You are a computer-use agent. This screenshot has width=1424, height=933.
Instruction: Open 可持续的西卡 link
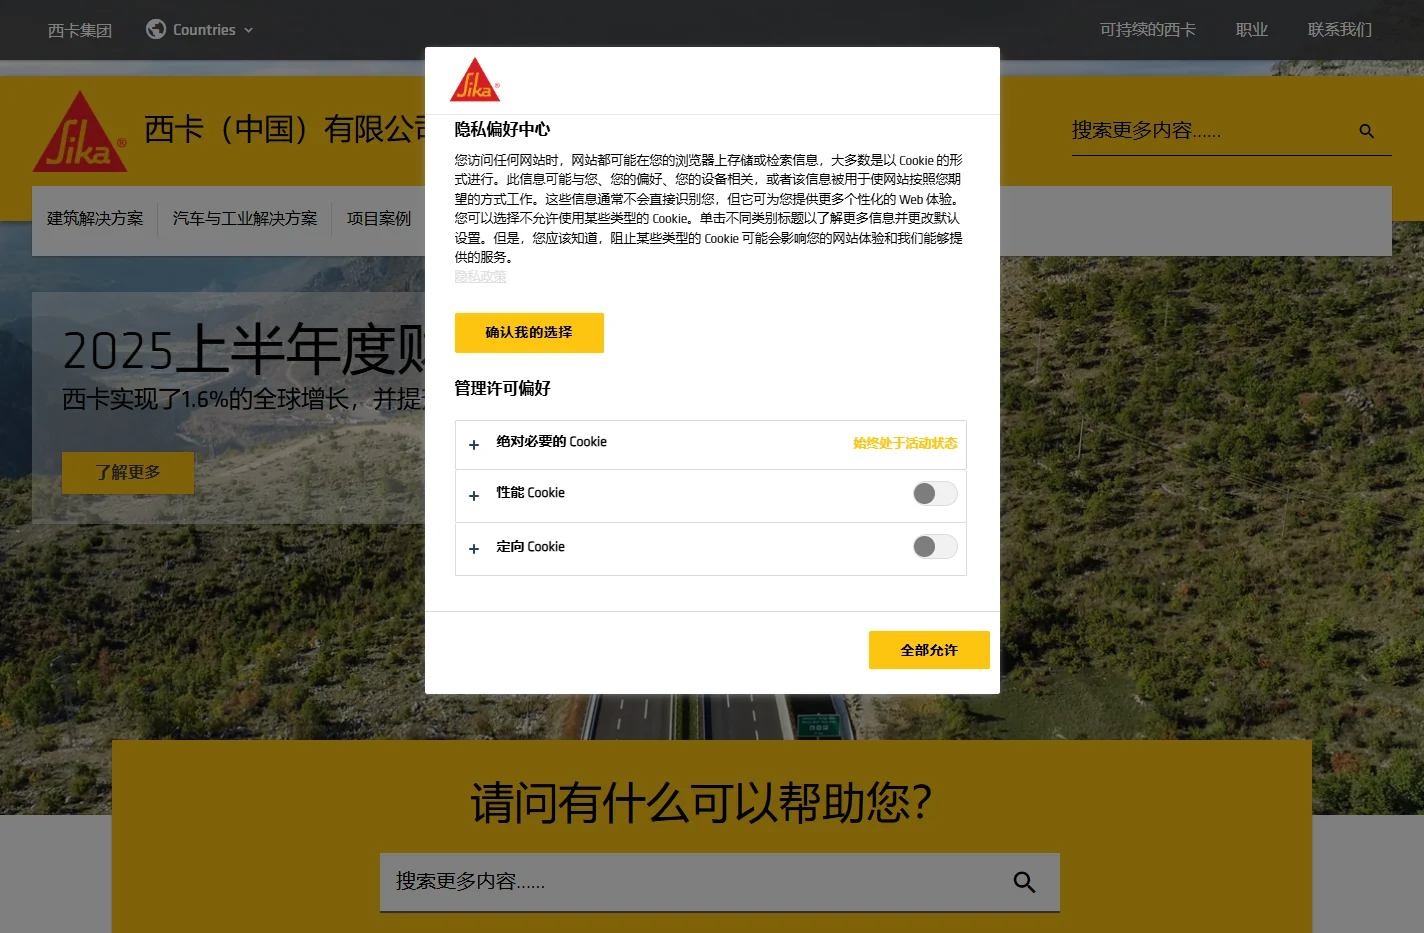click(x=1148, y=30)
